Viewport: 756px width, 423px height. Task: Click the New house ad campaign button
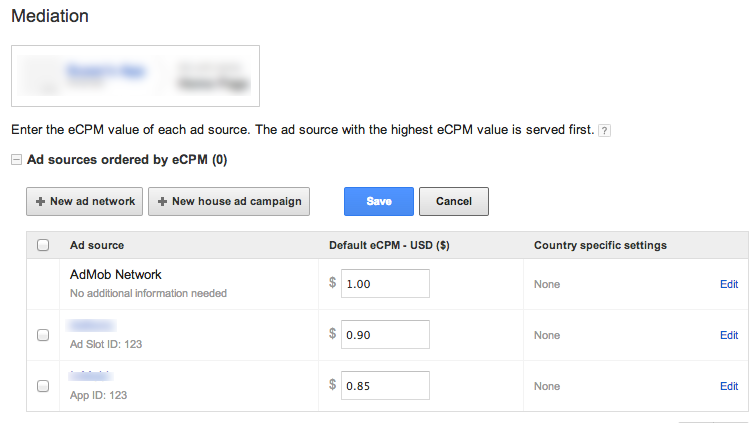click(x=229, y=201)
